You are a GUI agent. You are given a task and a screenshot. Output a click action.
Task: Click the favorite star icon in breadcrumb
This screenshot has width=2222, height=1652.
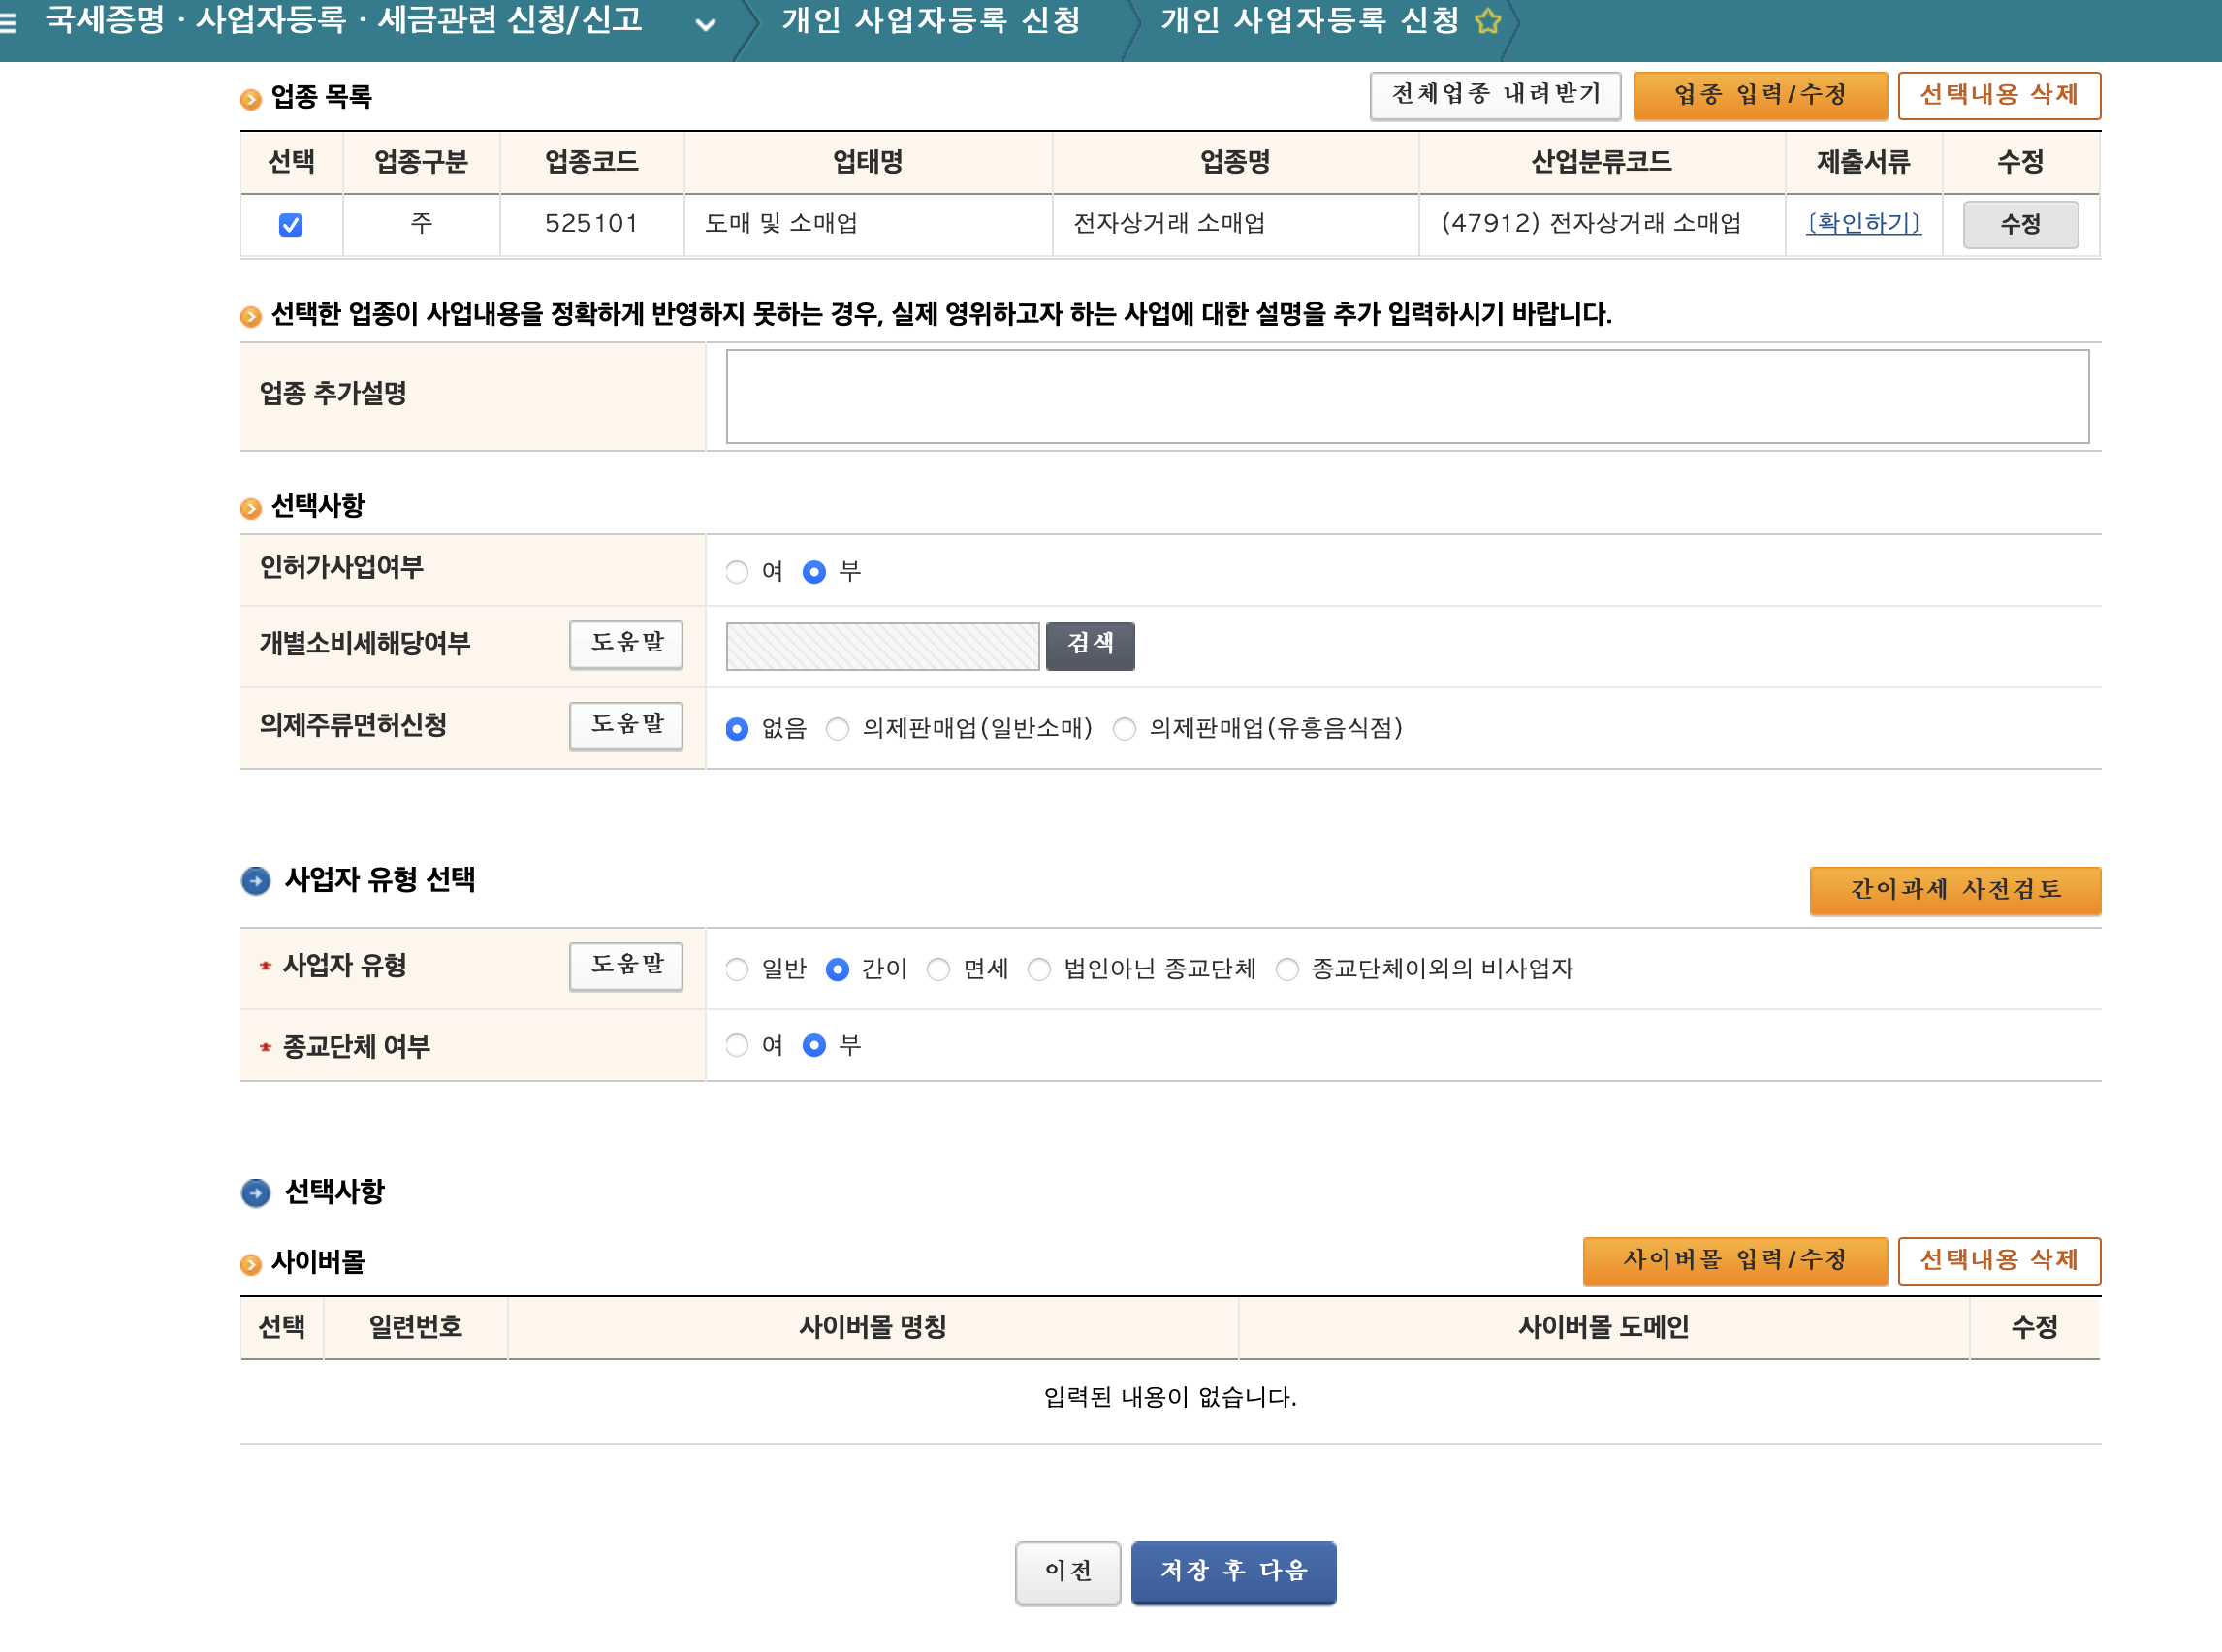click(x=1487, y=21)
